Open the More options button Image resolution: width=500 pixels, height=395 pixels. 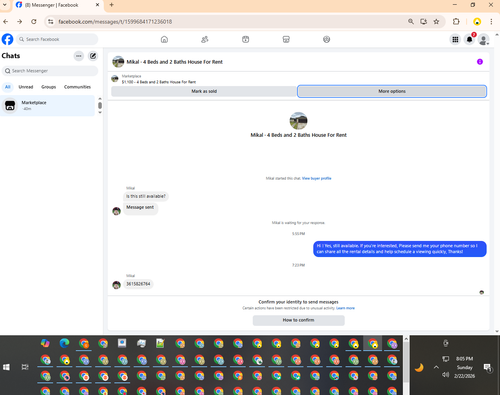point(392,91)
